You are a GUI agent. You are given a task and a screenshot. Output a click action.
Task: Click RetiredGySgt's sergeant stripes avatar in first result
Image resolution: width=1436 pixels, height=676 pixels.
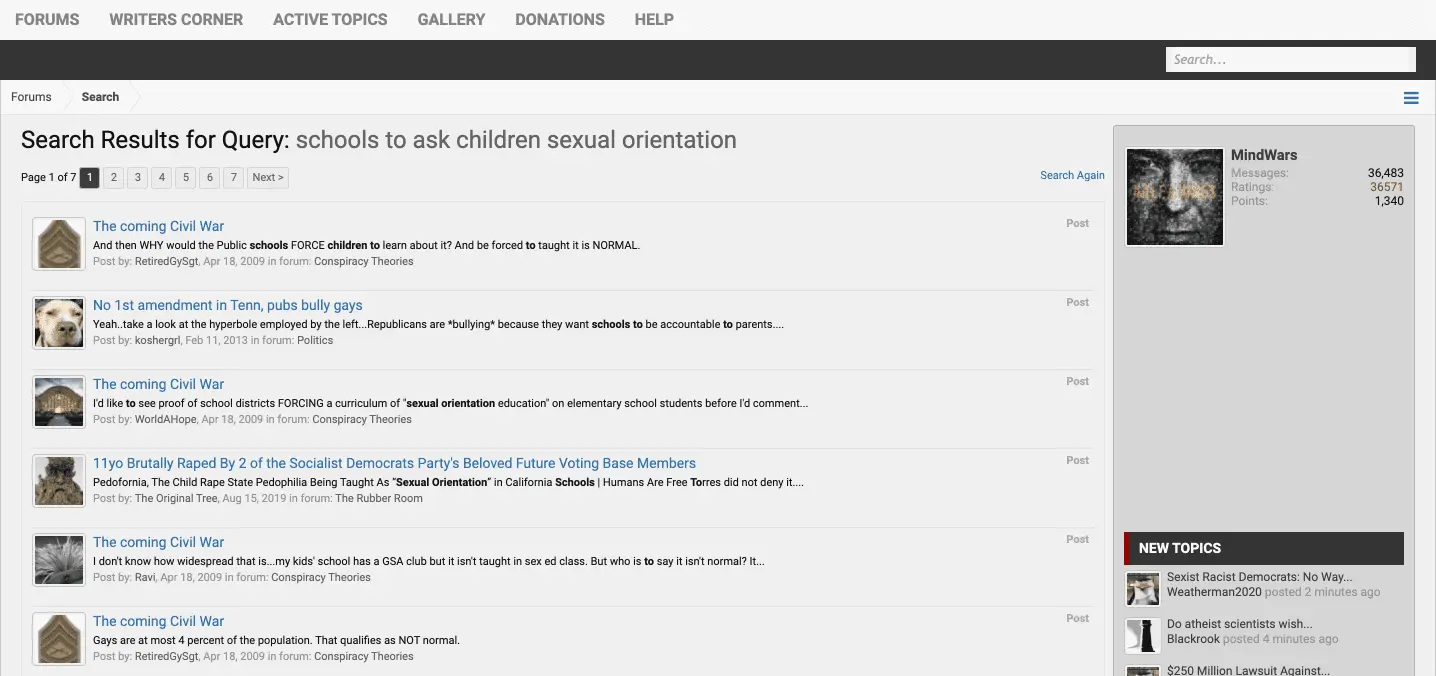59,244
